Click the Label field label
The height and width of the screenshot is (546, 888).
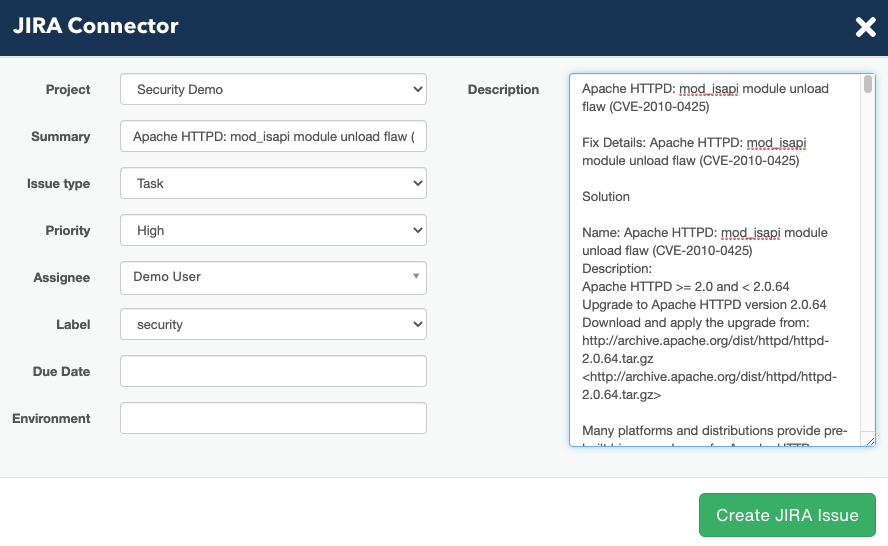(73, 325)
